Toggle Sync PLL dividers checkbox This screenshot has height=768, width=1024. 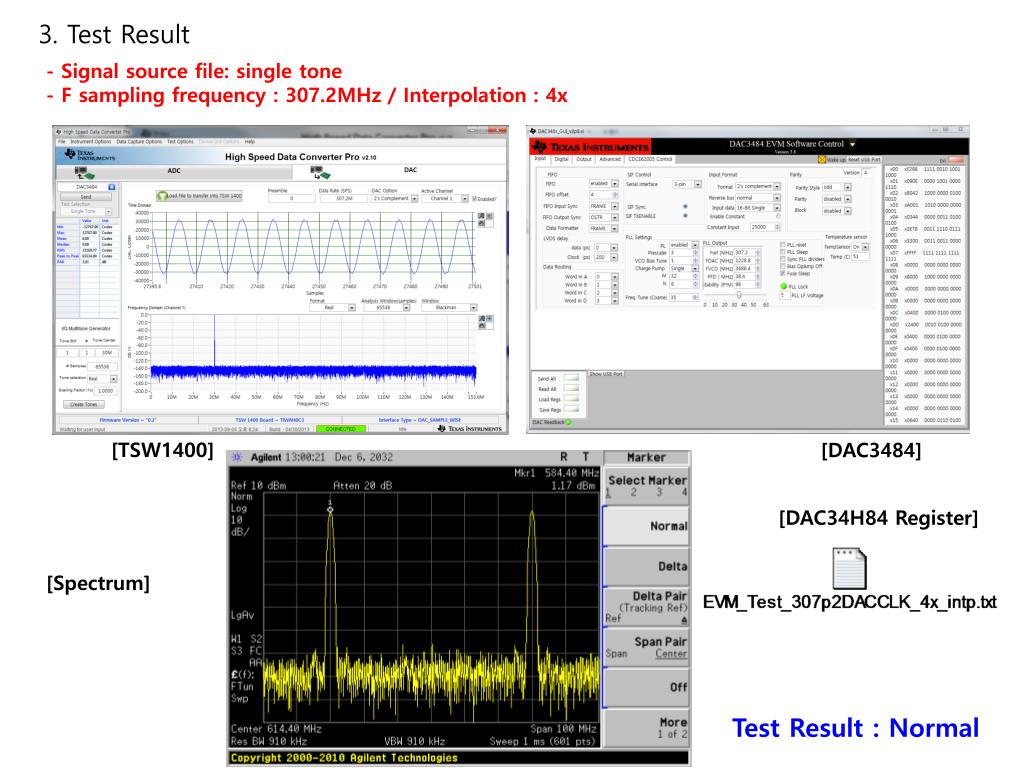coord(782,259)
